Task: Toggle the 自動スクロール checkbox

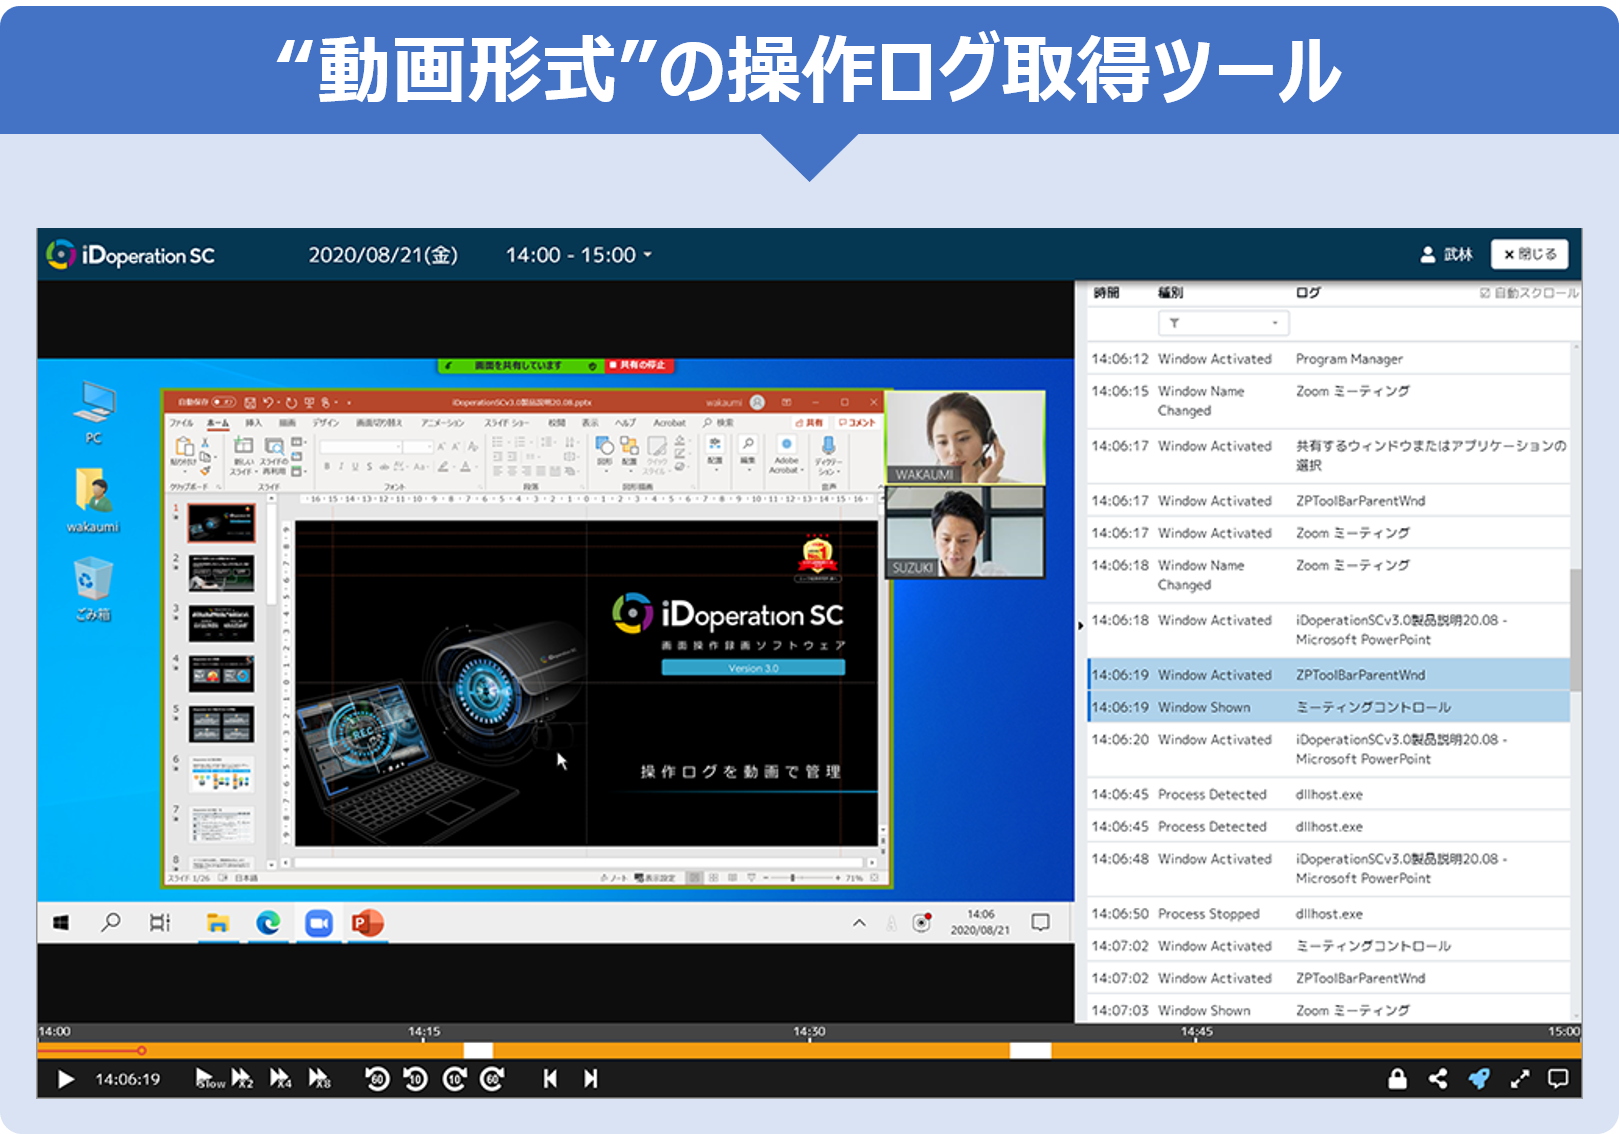Action: pos(1485,293)
